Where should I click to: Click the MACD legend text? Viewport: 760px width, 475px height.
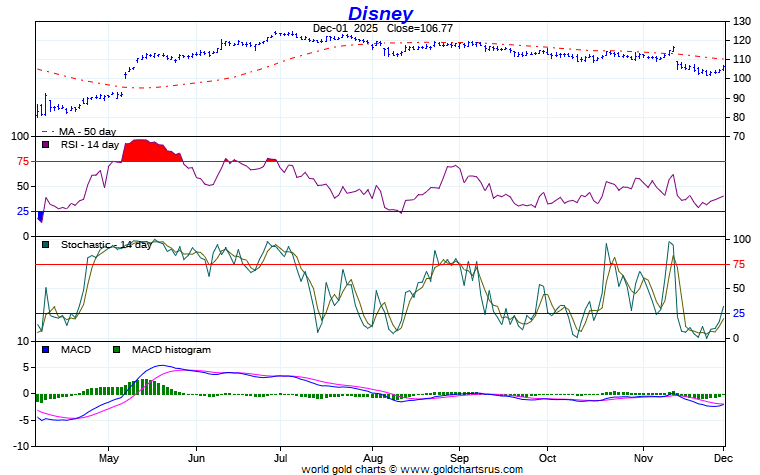pyautogui.click(x=76, y=349)
